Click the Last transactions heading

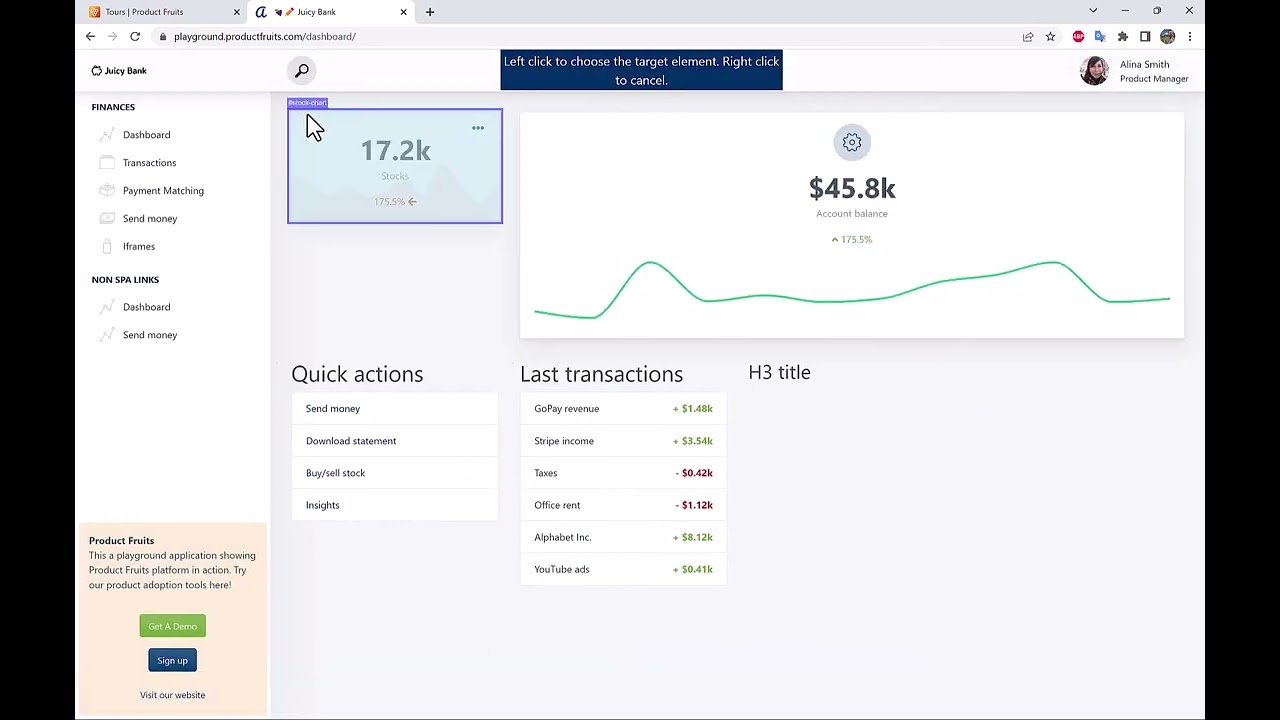point(601,374)
